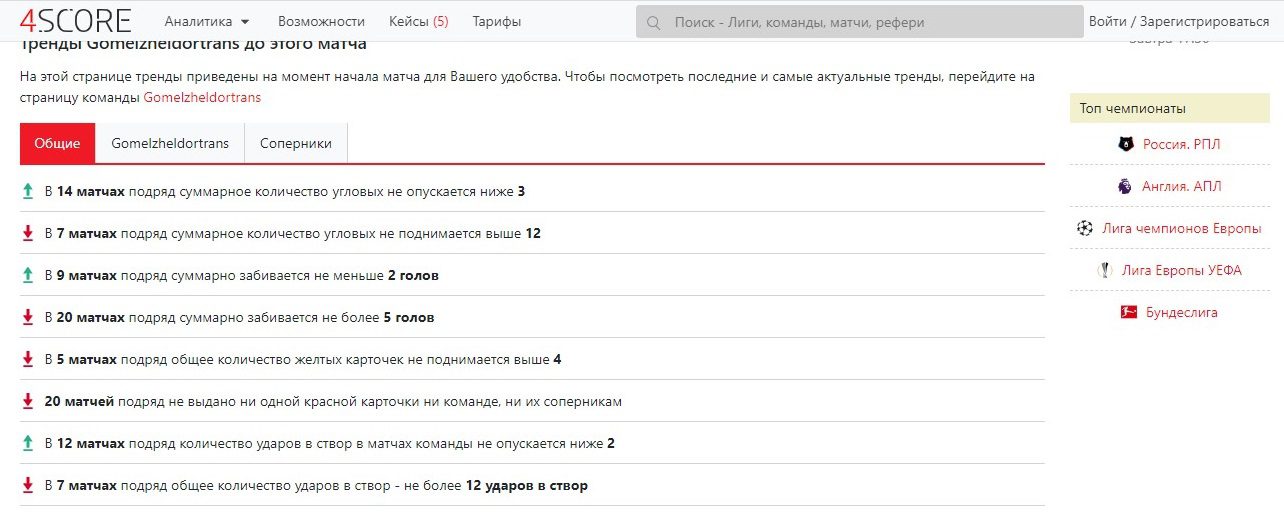Switch to the Gomelzheldortrans tab
1284x514 pixels.
pyautogui.click(x=170, y=143)
